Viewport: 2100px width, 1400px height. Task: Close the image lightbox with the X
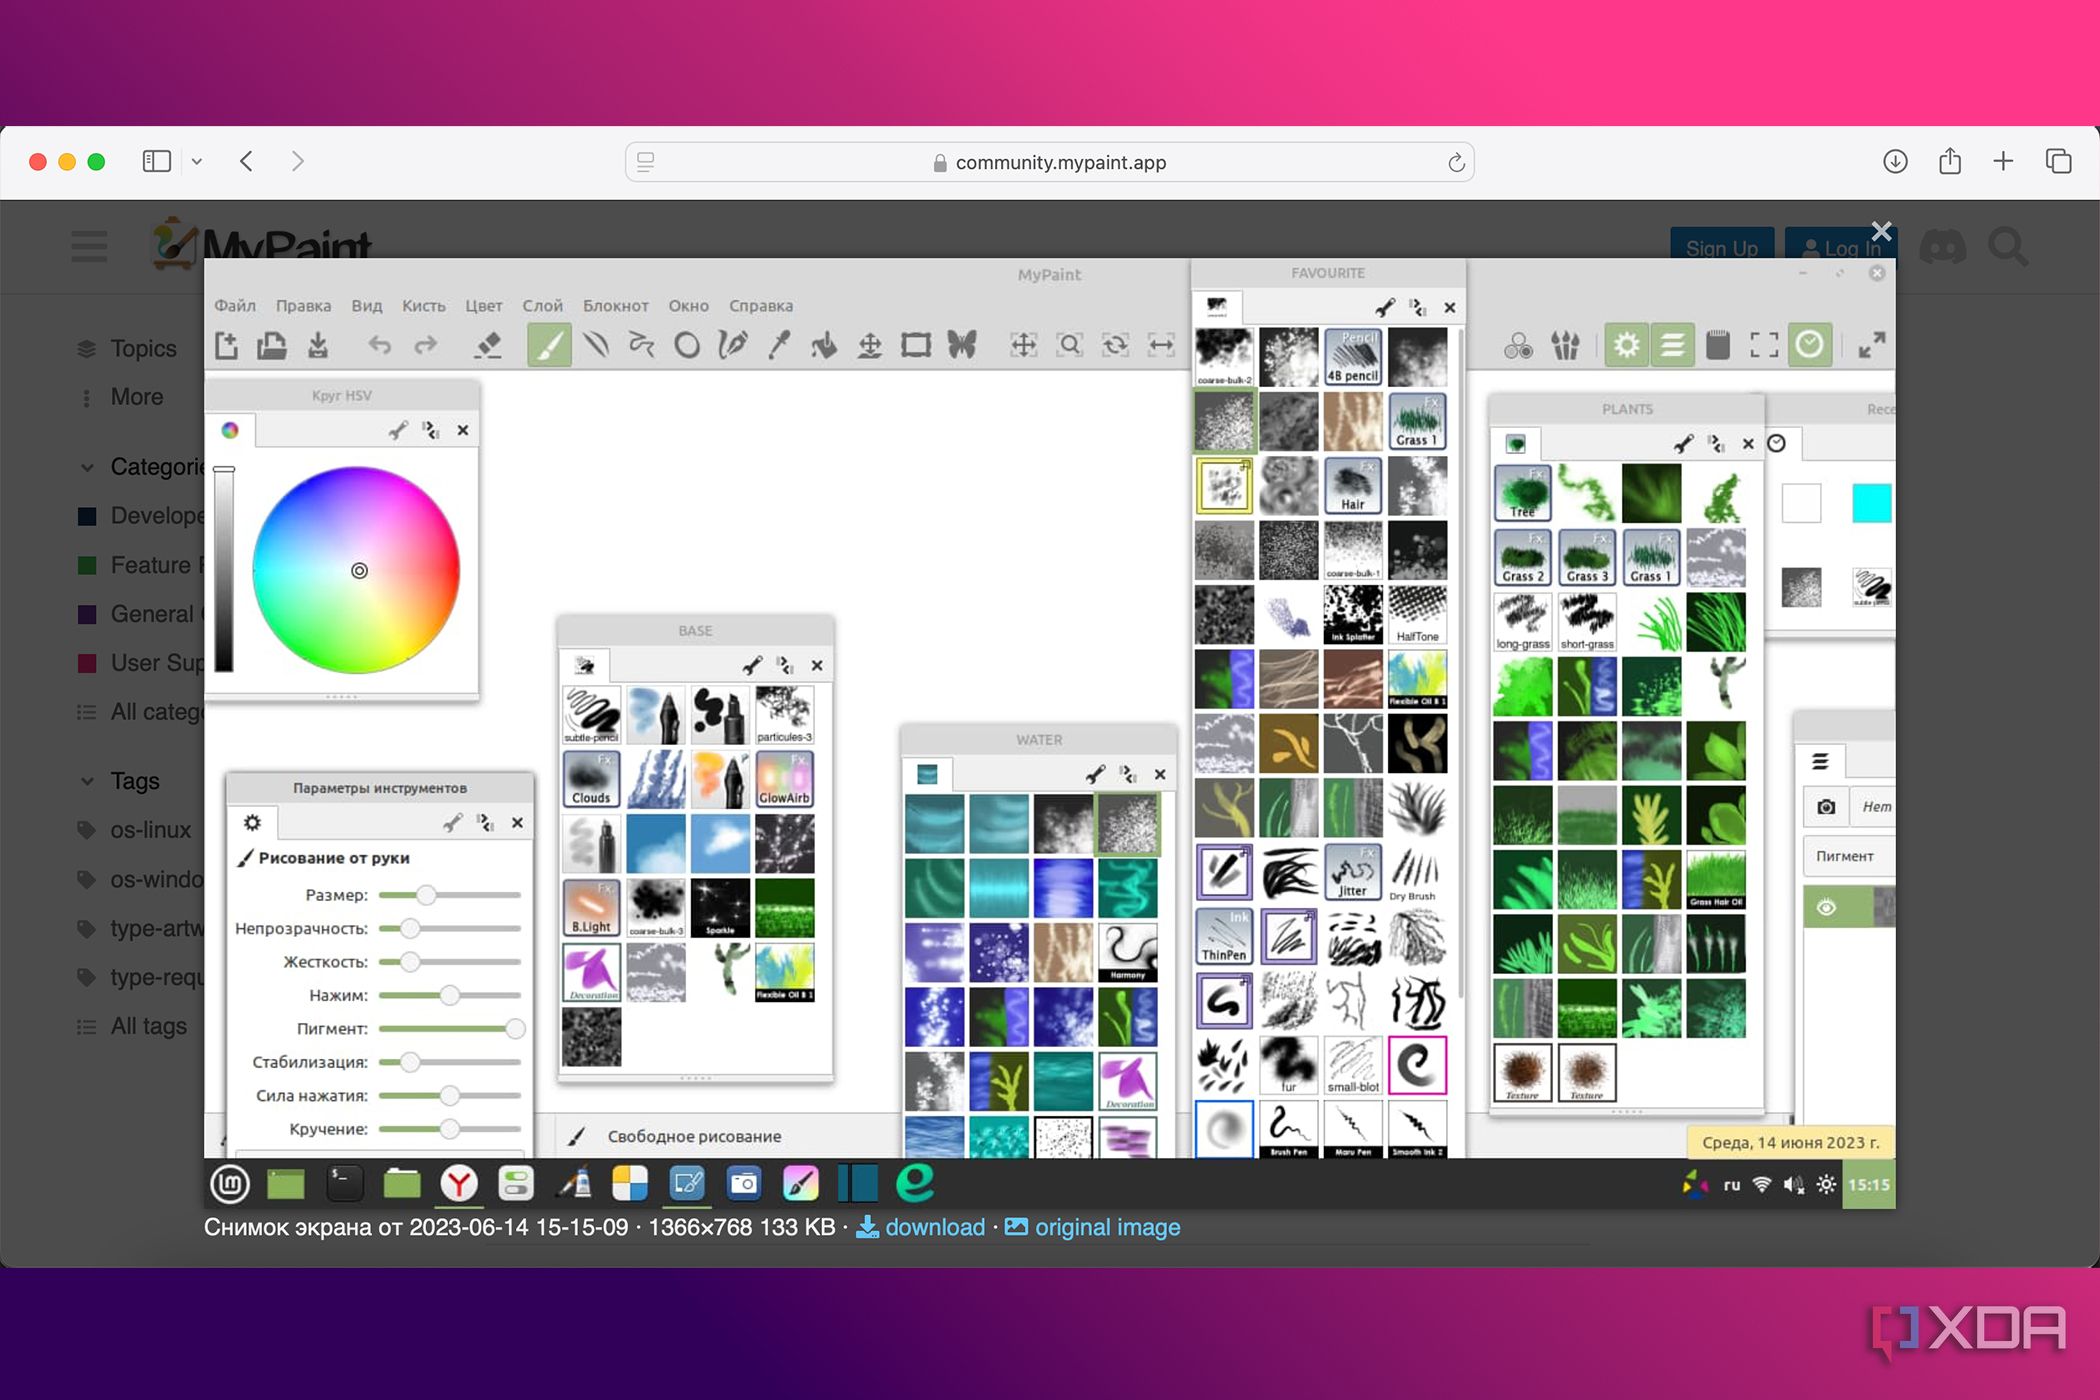tap(1881, 232)
